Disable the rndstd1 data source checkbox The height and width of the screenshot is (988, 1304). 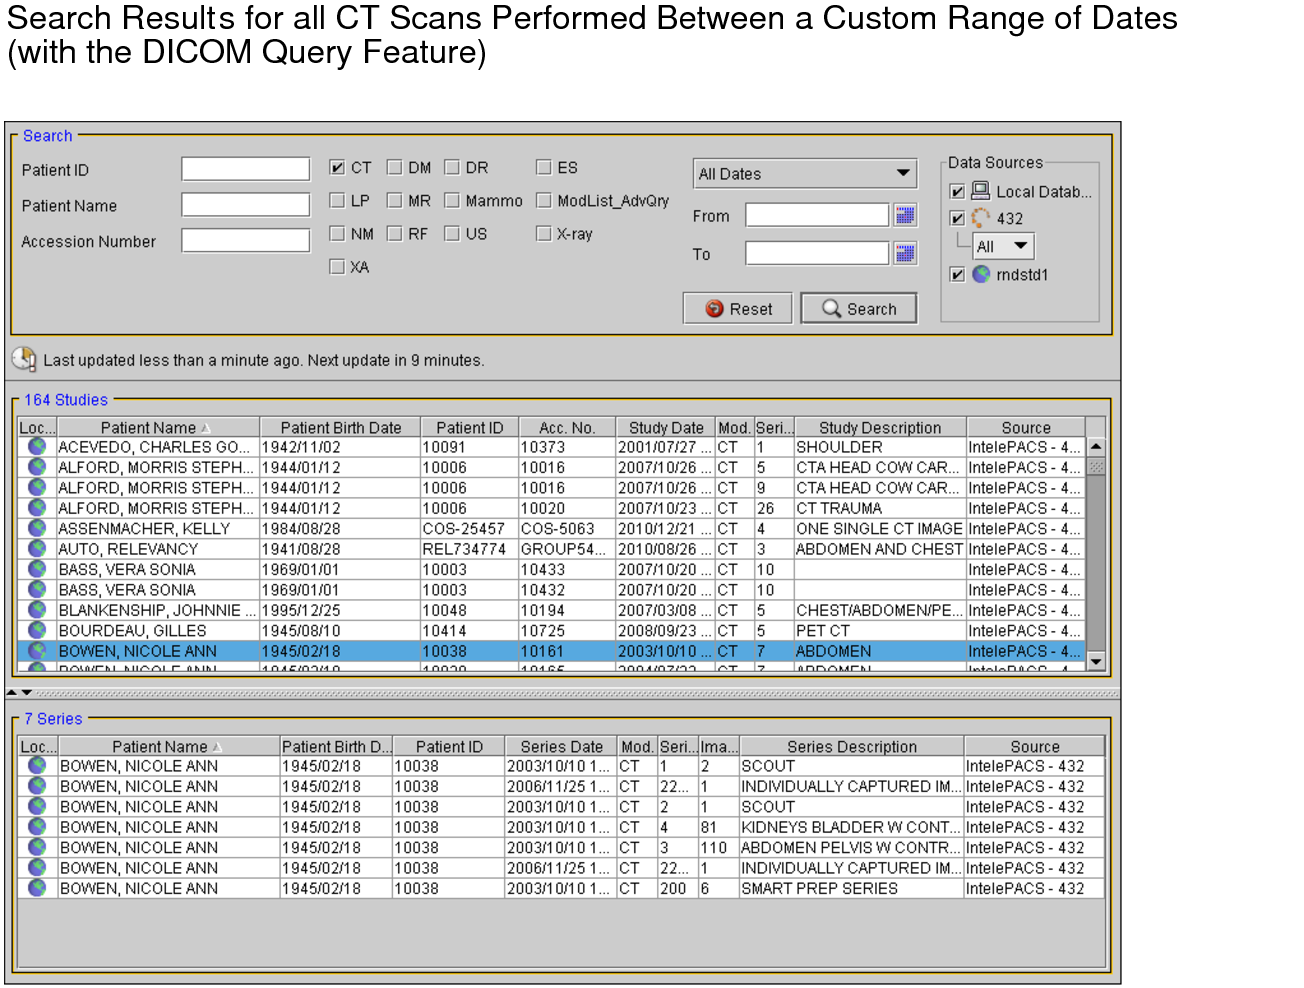(957, 275)
